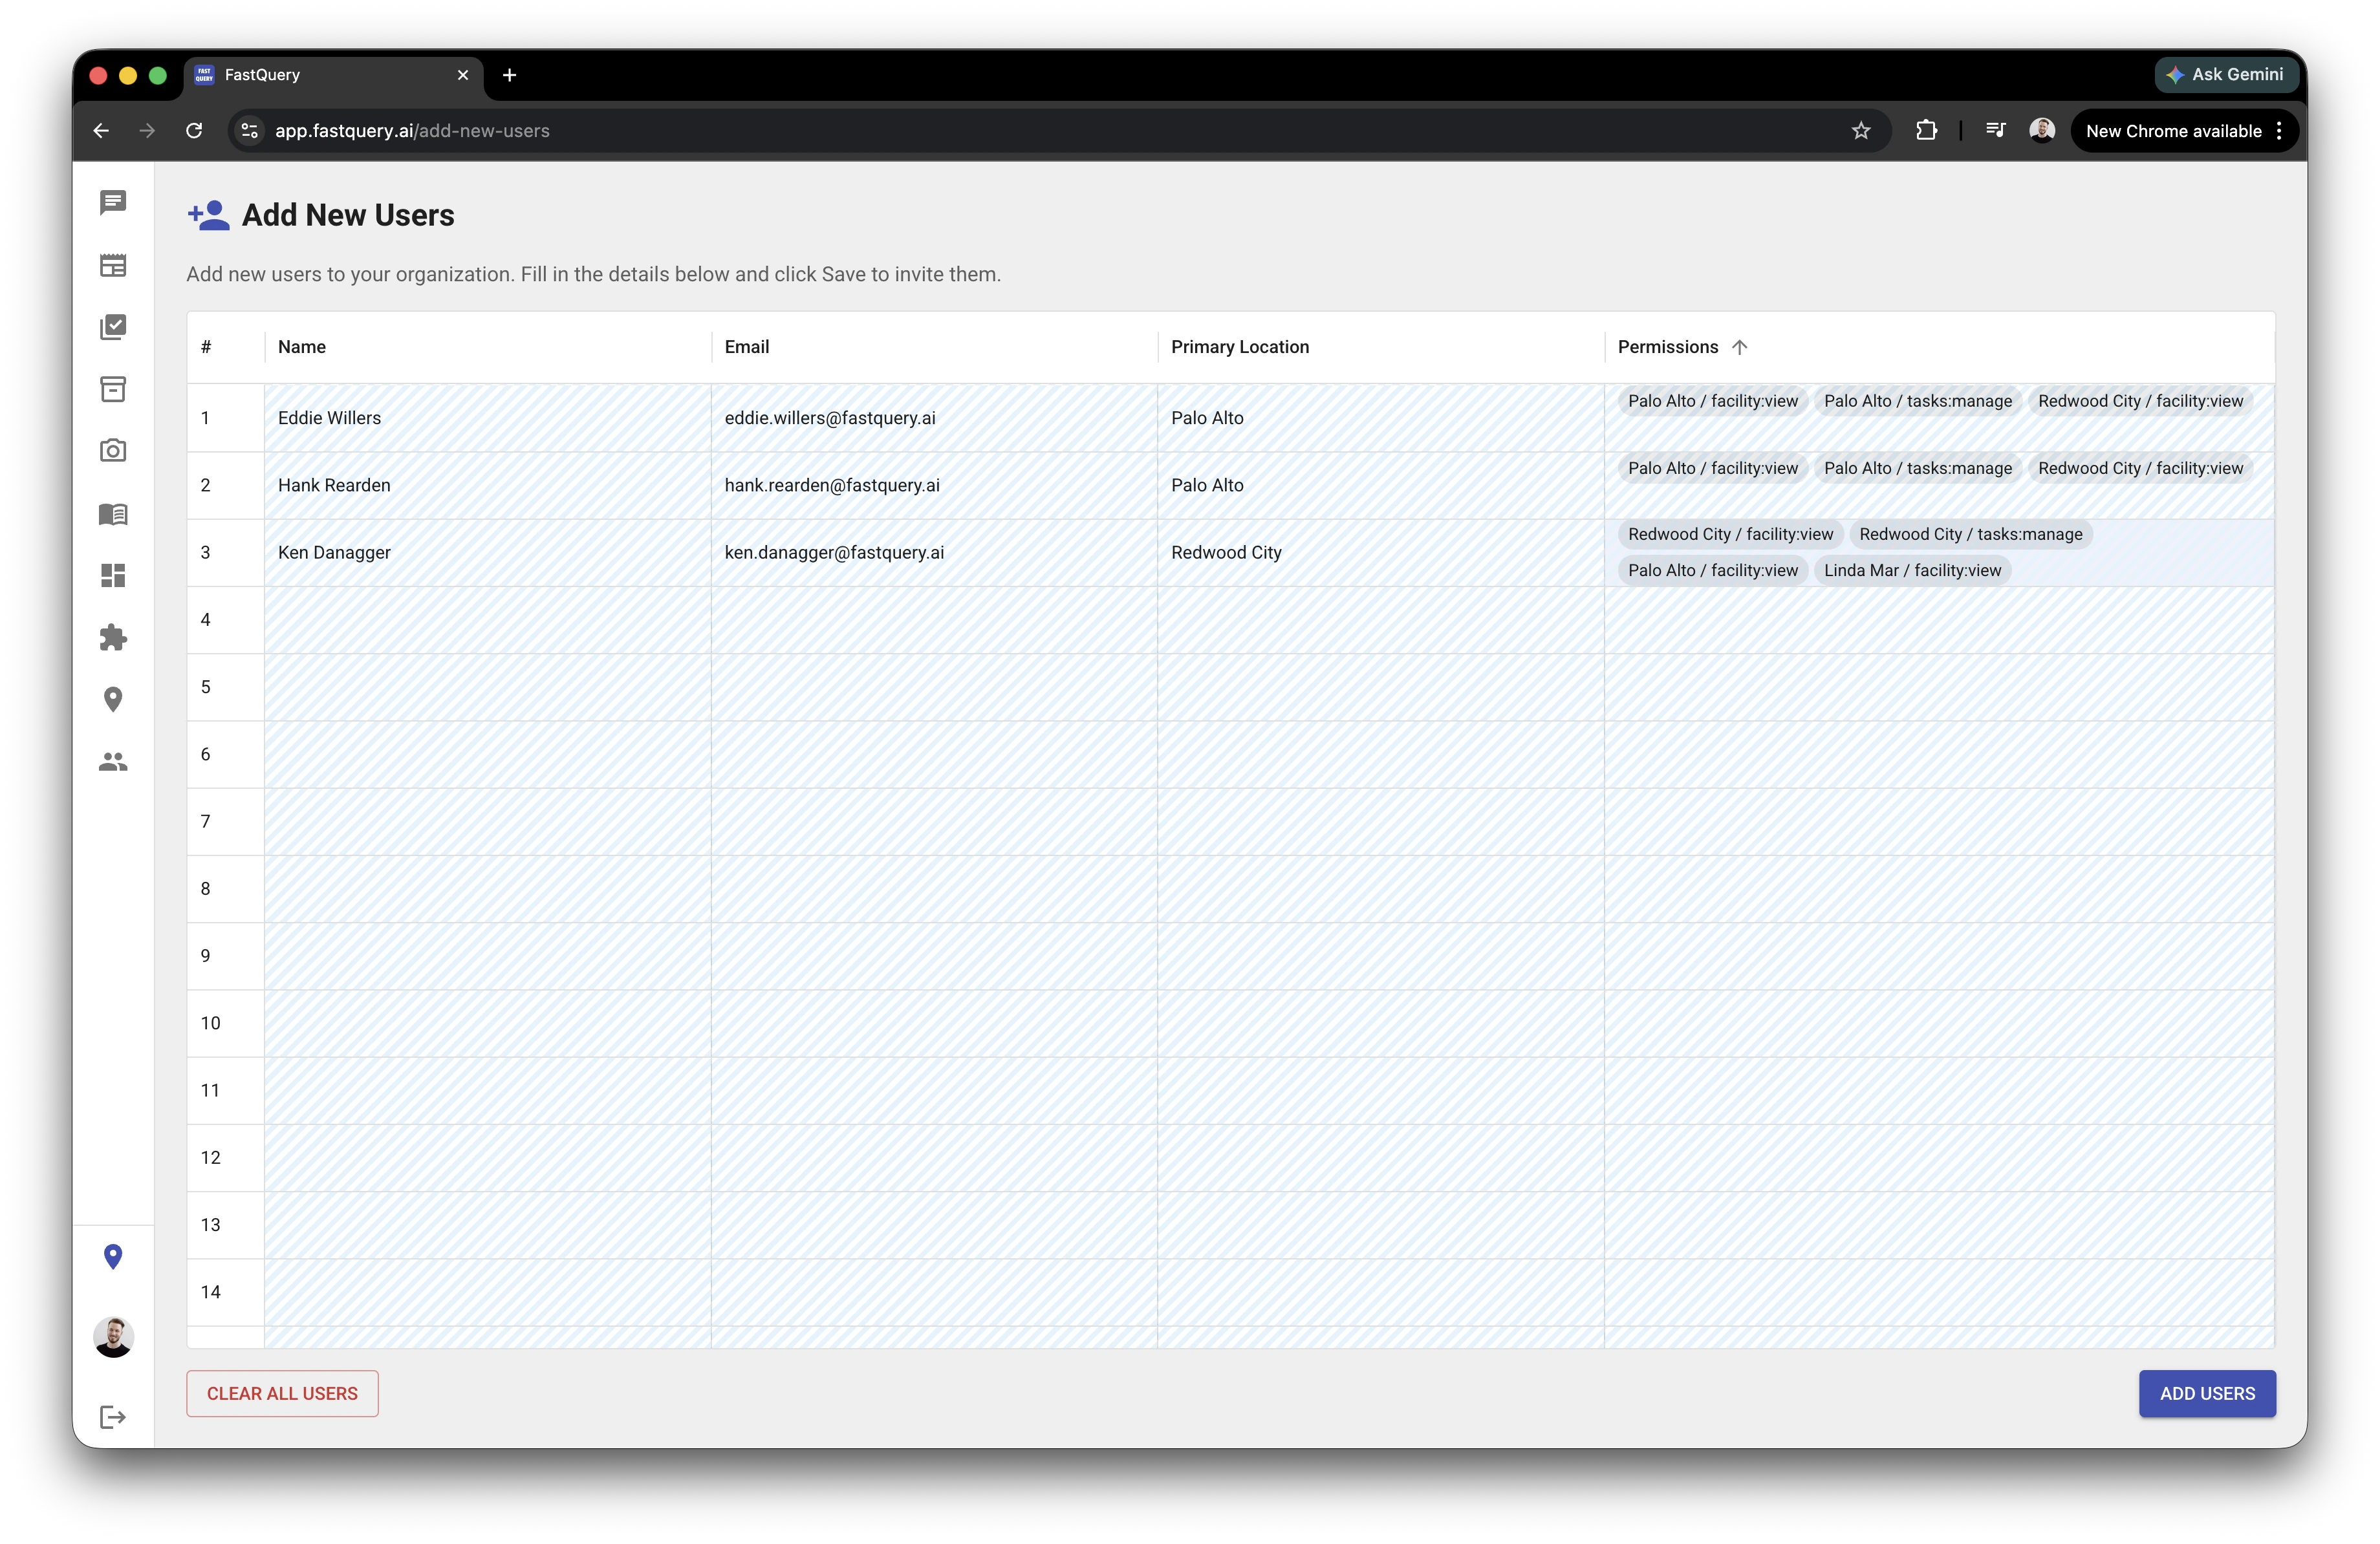Click the Primary Location column header
Screen dimensions: 2380x1544
point(1381,347)
